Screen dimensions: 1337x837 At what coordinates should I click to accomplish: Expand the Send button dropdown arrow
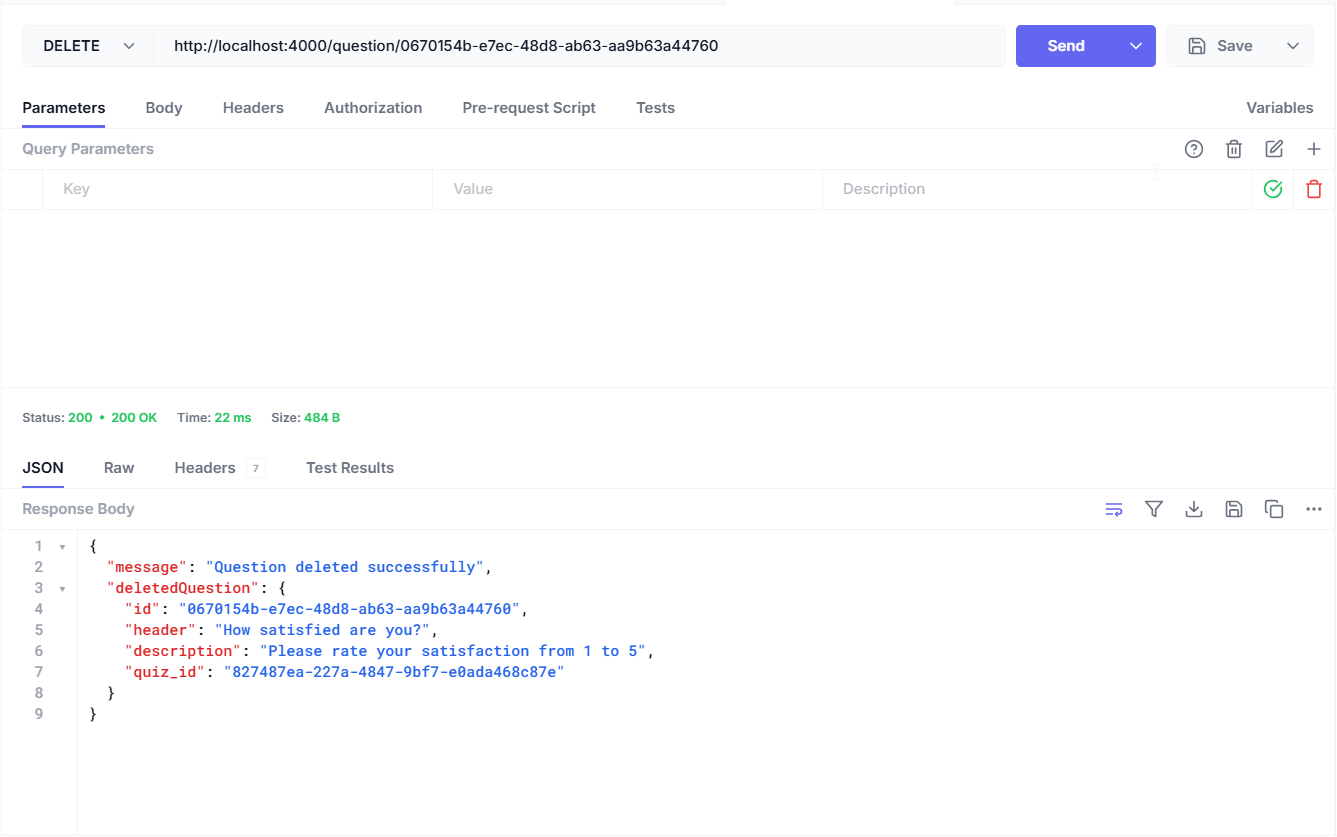point(1135,46)
